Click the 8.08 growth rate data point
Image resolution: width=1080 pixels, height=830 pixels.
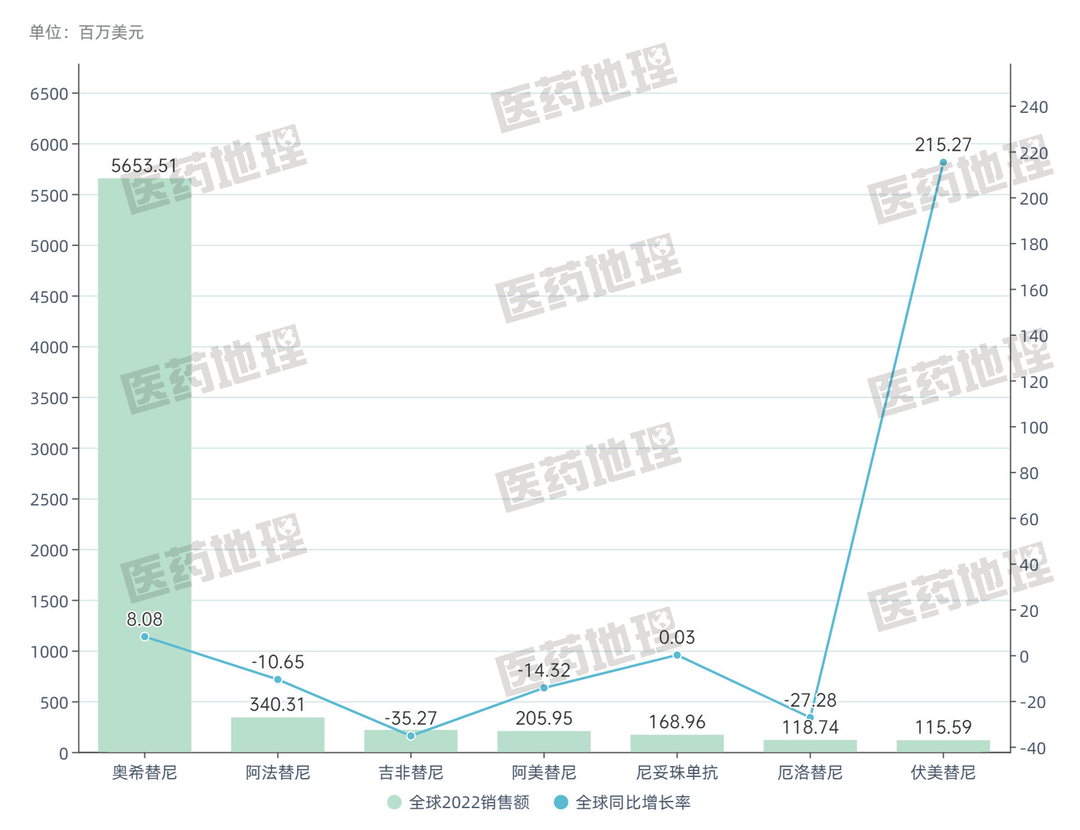(x=144, y=637)
